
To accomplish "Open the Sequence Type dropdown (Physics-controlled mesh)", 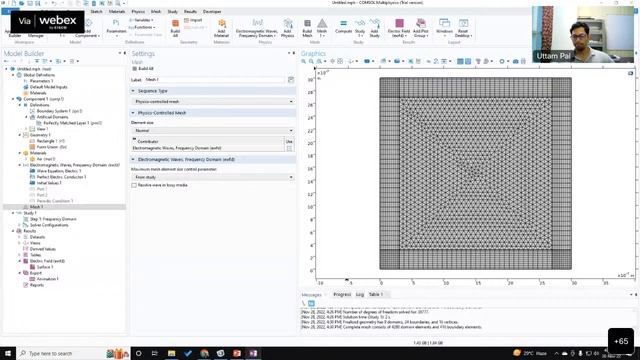I will (x=213, y=101).
